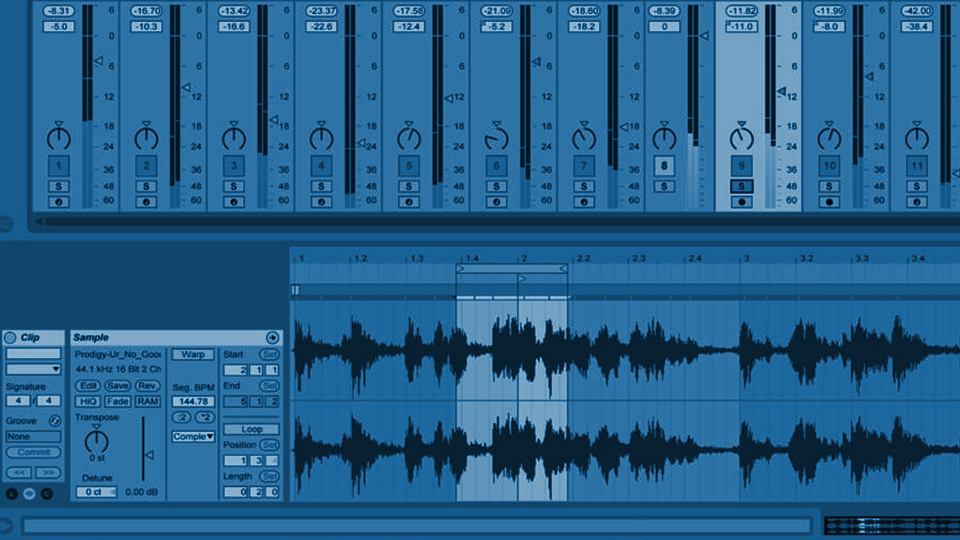Click the Groove hot-swap icon
The height and width of the screenshot is (540, 960).
(x=54, y=421)
